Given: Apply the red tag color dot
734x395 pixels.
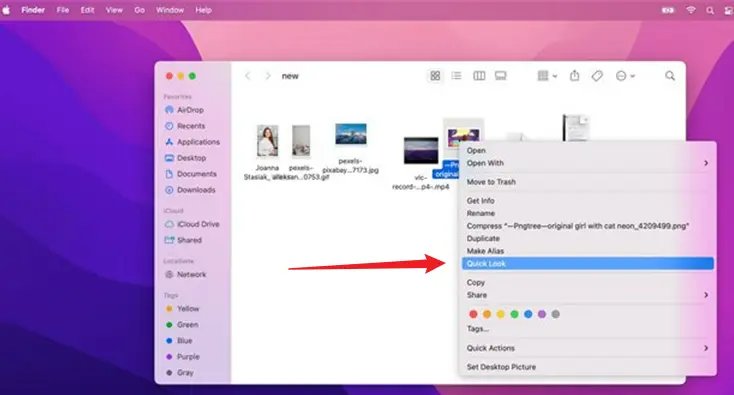Looking at the screenshot, I should point(473,314).
